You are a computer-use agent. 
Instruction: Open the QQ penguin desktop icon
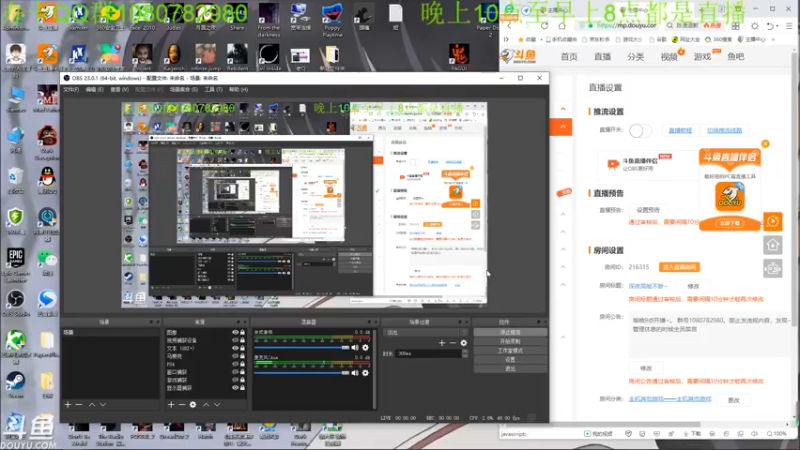pos(47,180)
